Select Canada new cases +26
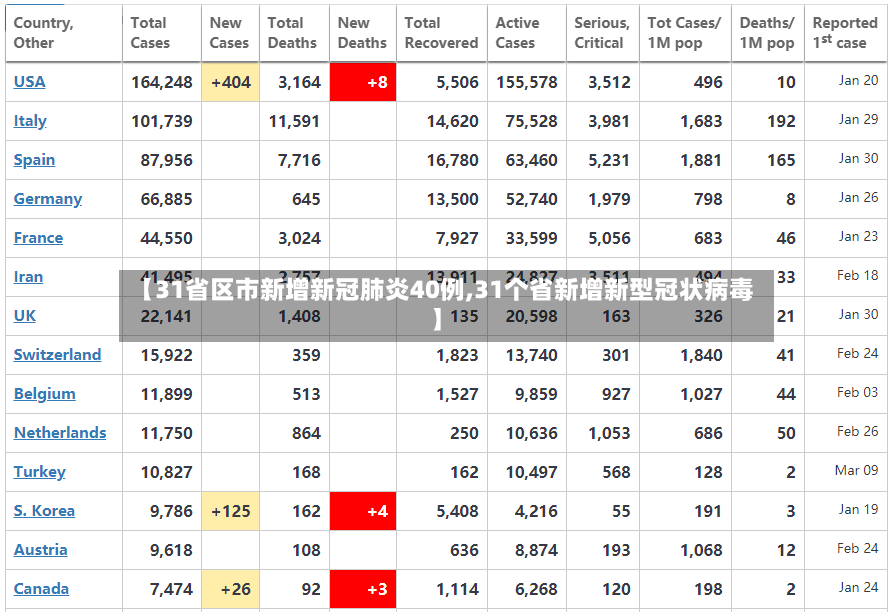Image resolution: width=894 pixels, height=612 pixels. click(230, 589)
